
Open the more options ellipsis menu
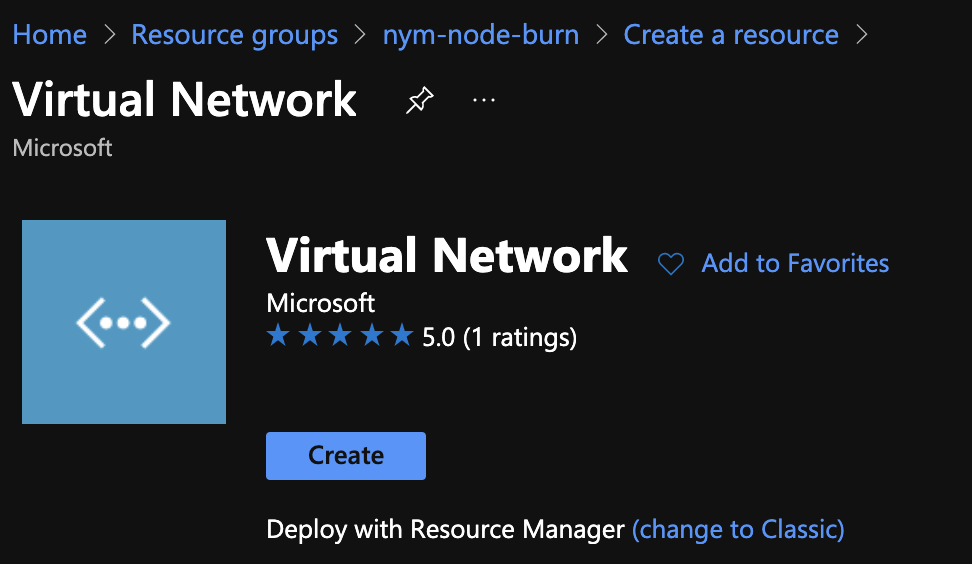(x=484, y=100)
